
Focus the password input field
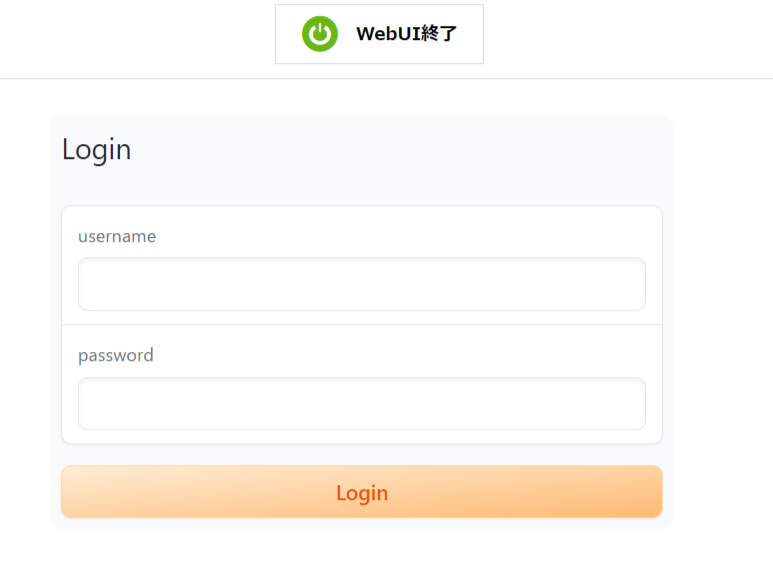(x=362, y=404)
